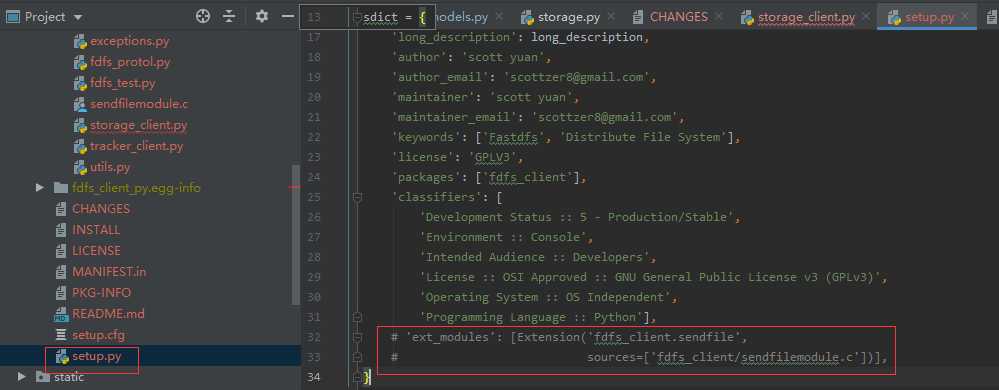Open tracker_client.py from project tree
The height and width of the screenshot is (390, 999).
click(x=136, y=146)
